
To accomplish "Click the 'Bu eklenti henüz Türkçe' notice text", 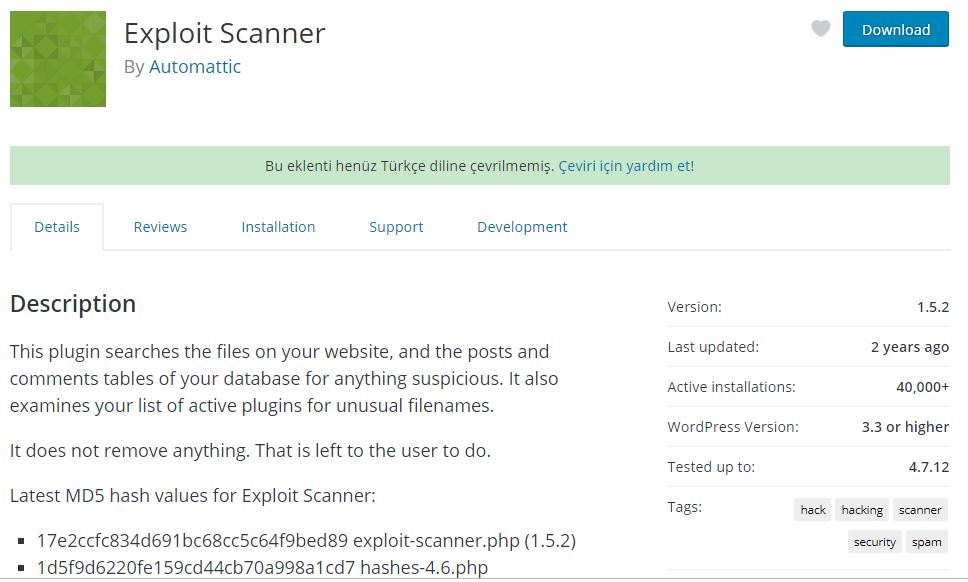I will [x=409, y=166].
